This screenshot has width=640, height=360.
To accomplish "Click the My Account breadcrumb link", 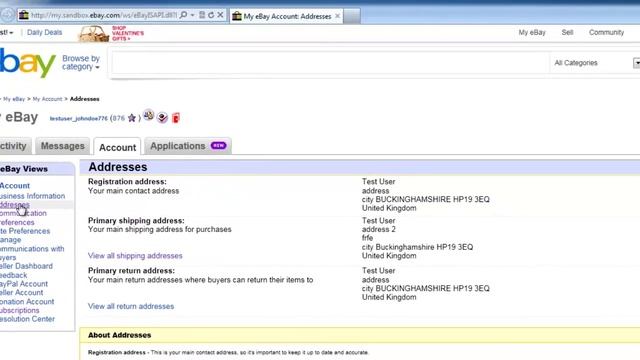I will point(47,99).
